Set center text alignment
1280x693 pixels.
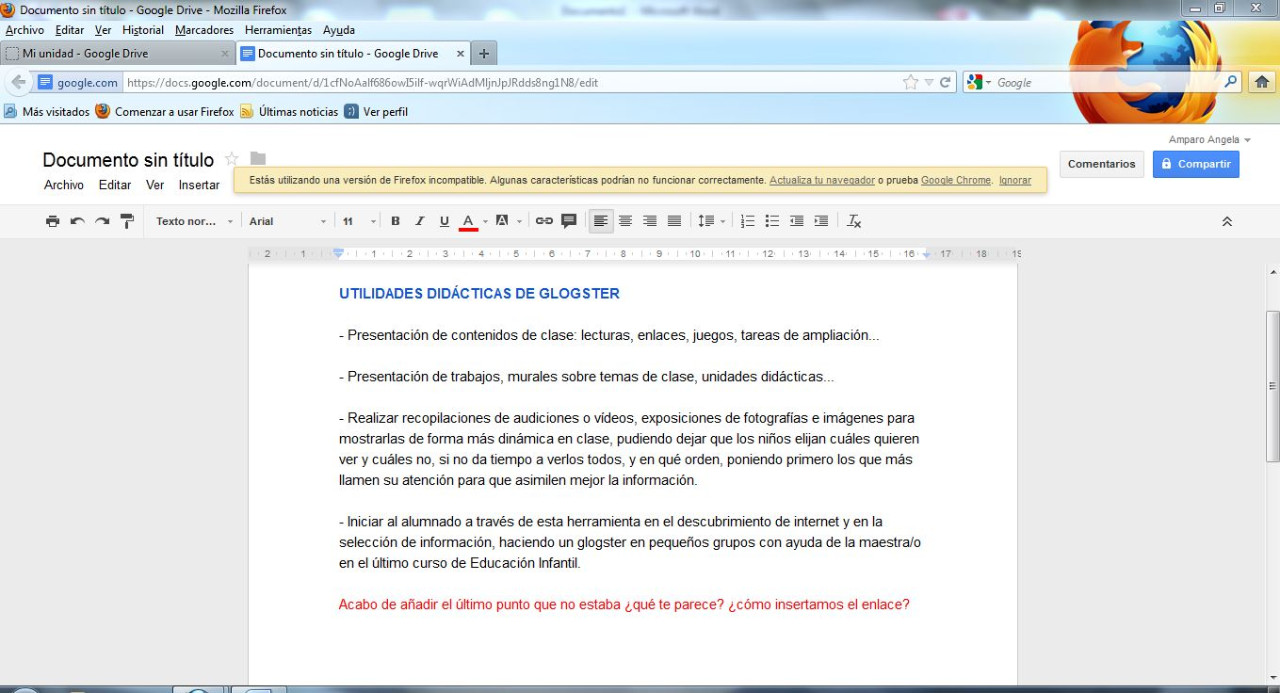click(x=625, y=221)
